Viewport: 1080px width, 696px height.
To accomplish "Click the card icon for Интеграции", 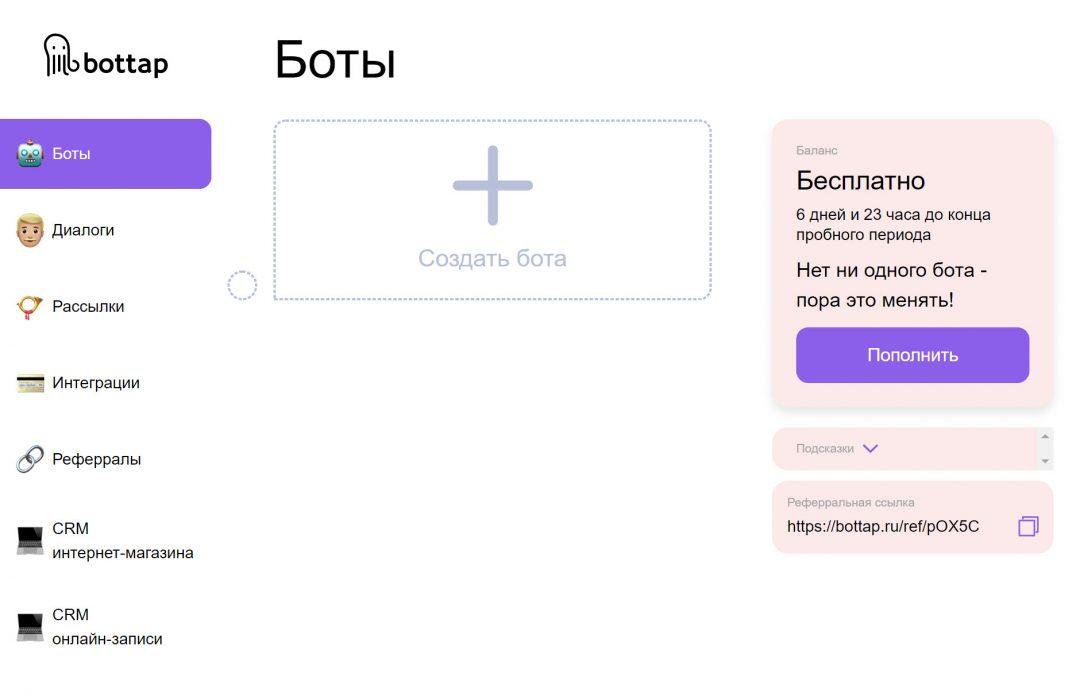I will [30, 383].
